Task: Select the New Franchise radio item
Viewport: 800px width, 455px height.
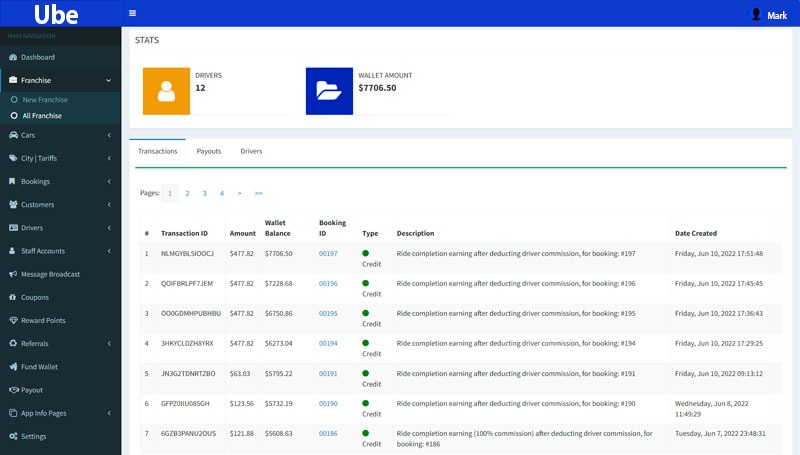Action: coord(14,100)
